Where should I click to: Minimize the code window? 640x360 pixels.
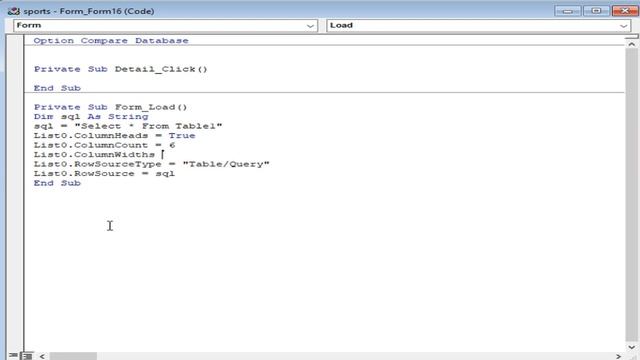point(567,11)
